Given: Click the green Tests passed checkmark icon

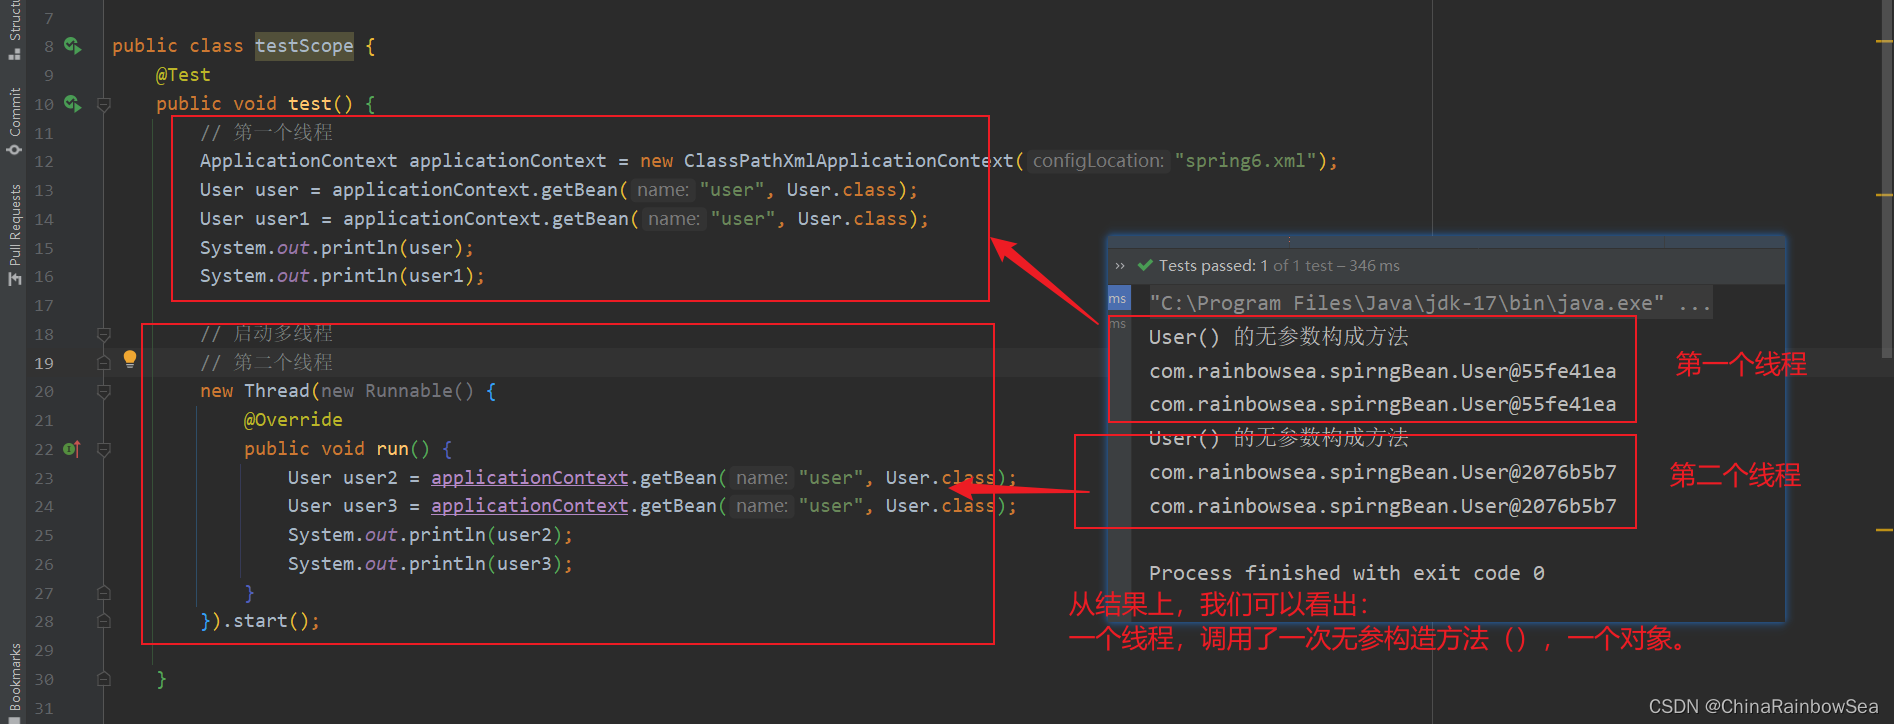Looking at the screenshot, I should point(1145,265).
